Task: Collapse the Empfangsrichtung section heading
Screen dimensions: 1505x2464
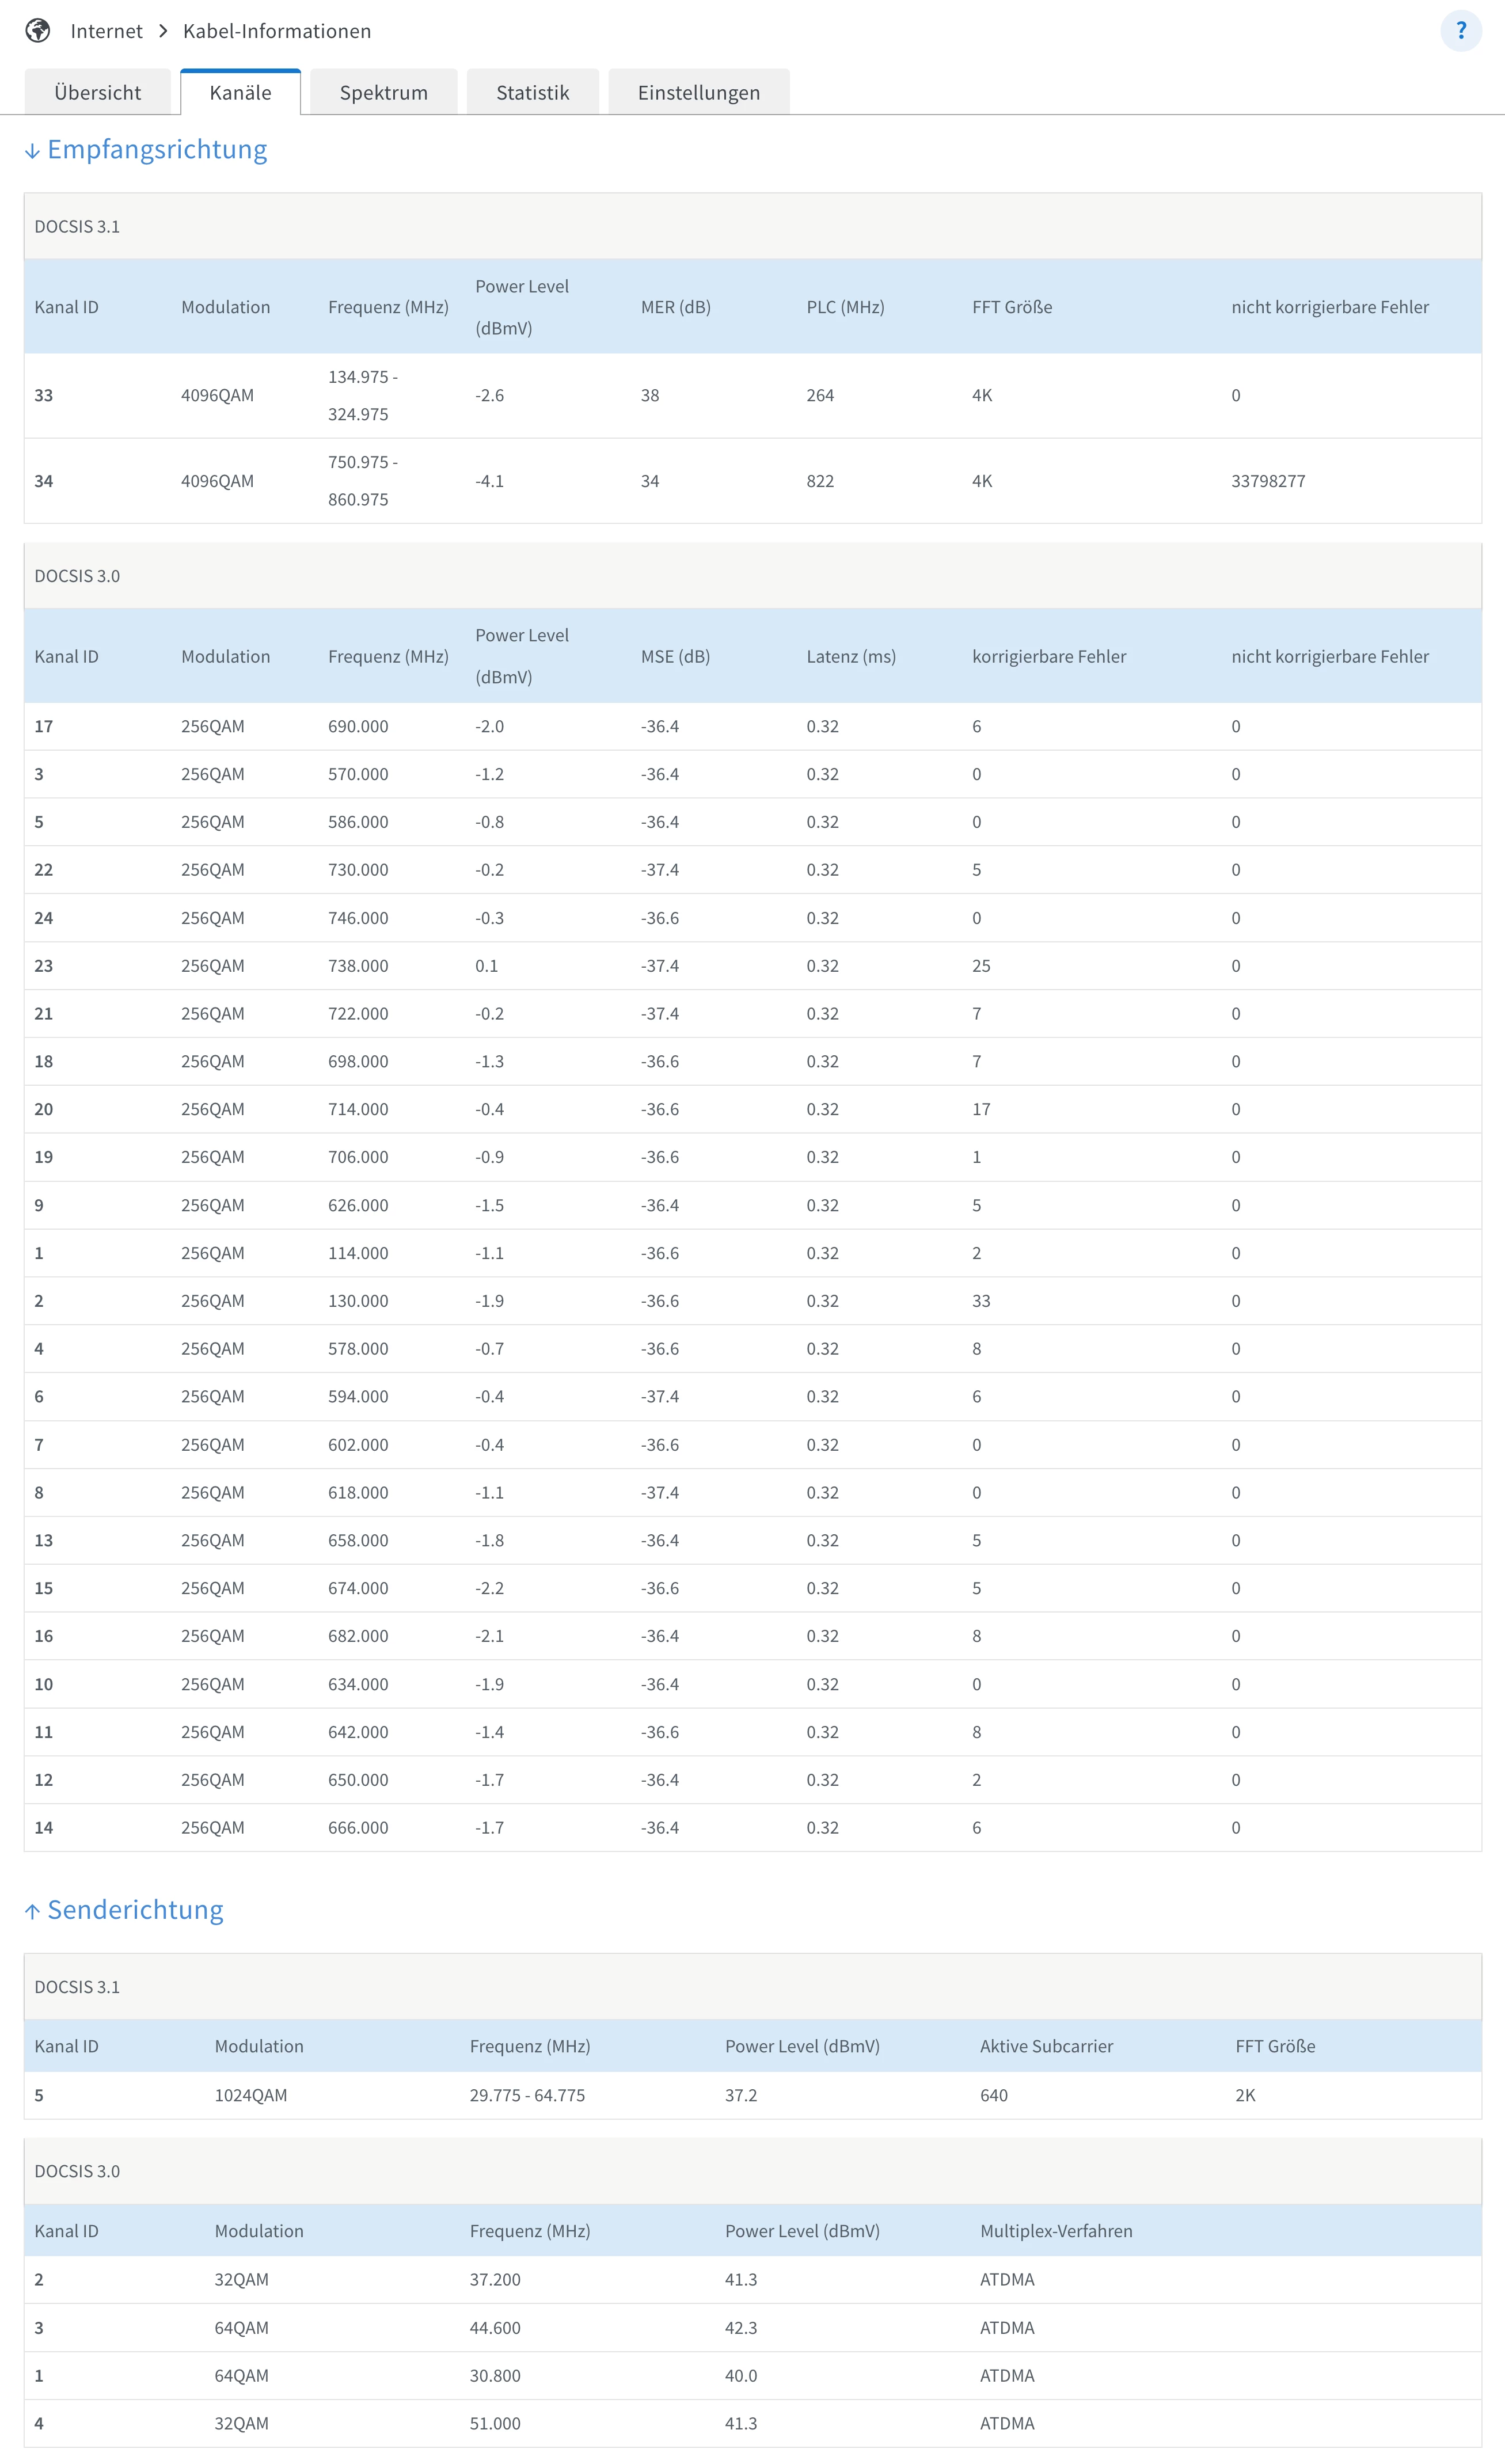Action: (157, 150)
